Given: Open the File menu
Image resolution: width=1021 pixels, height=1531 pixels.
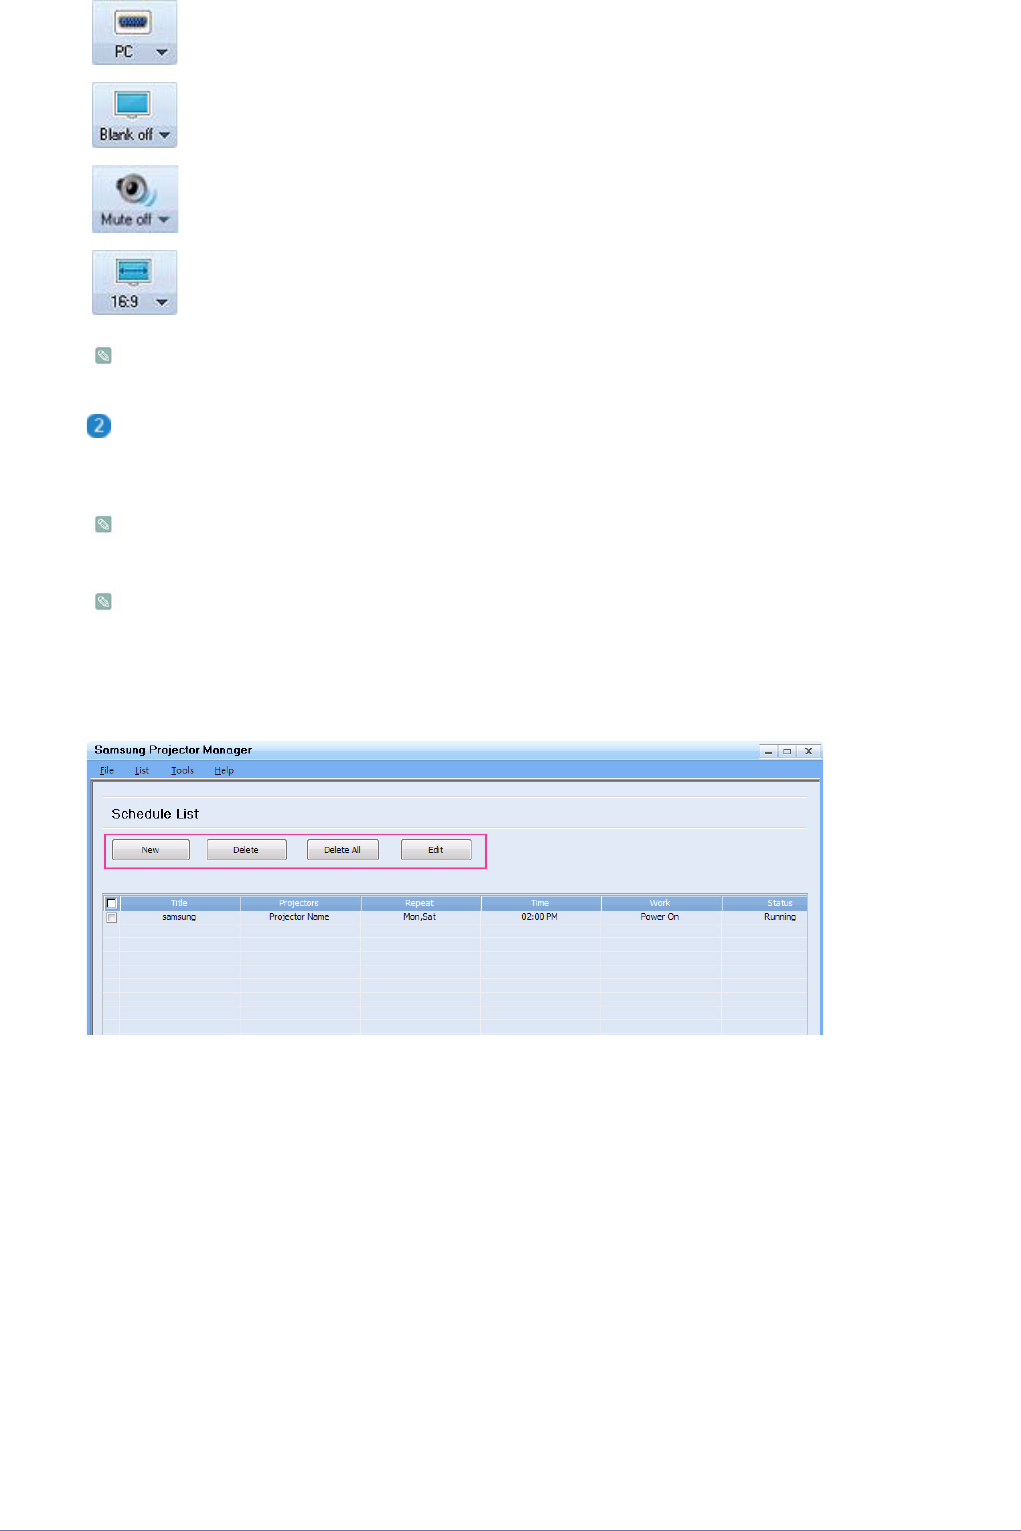Looking at the screenshot, I should (x=107, y=771).
